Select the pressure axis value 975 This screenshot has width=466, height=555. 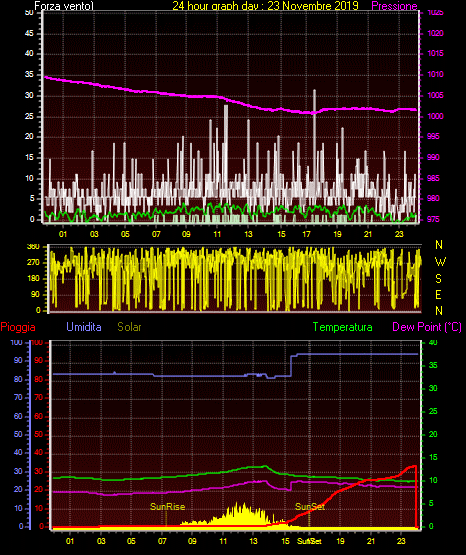[433, 219]
